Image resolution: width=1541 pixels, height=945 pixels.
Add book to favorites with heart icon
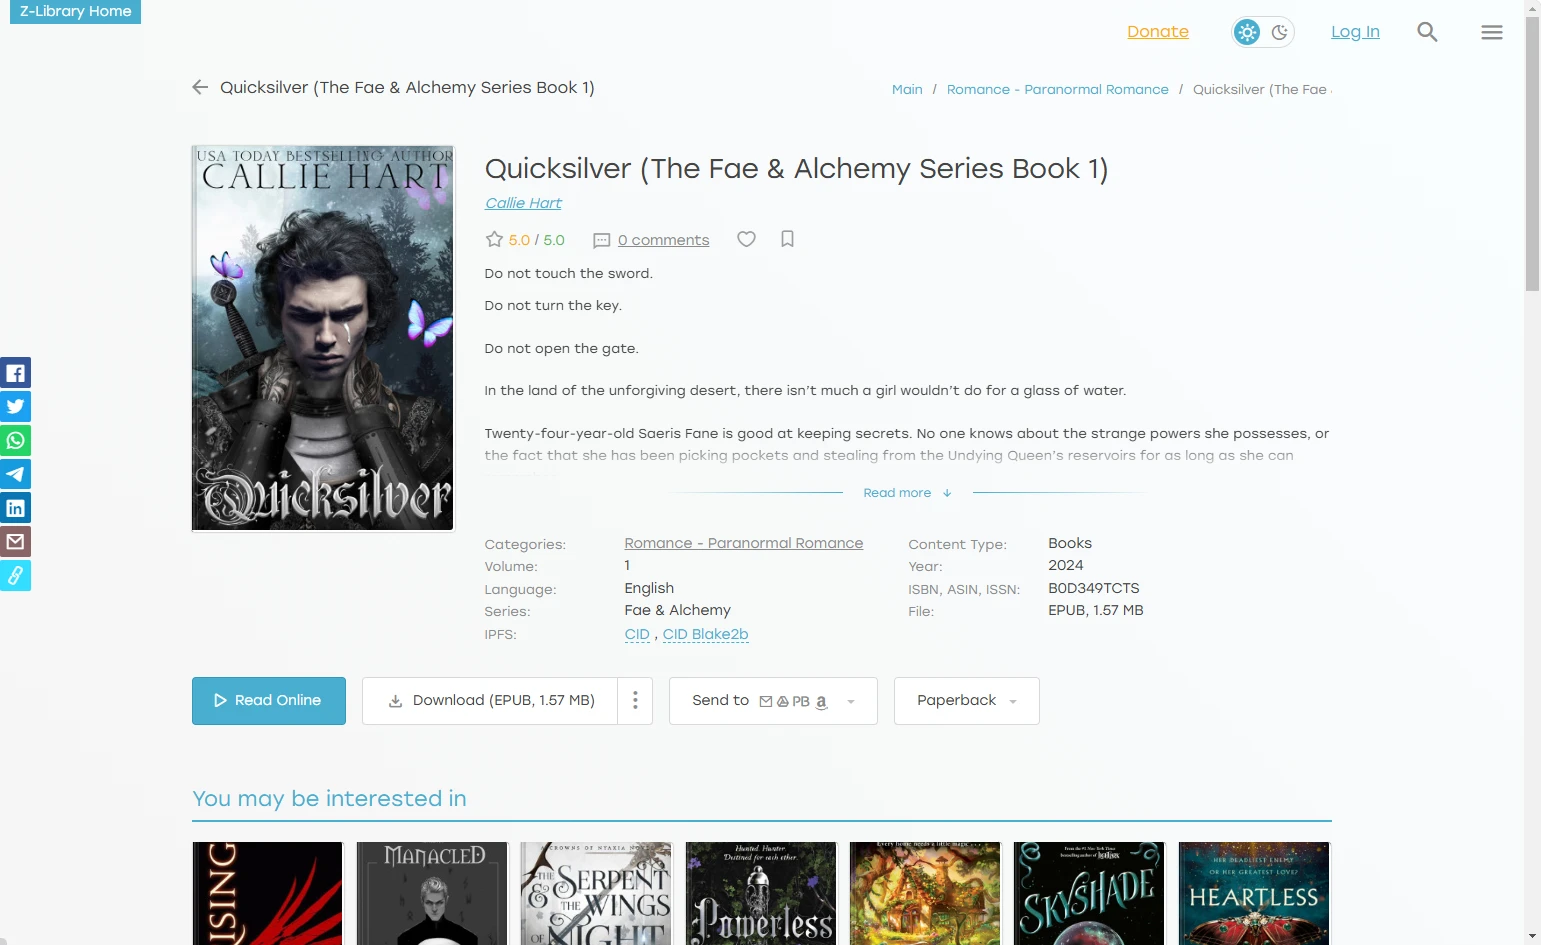coord(746,239)
